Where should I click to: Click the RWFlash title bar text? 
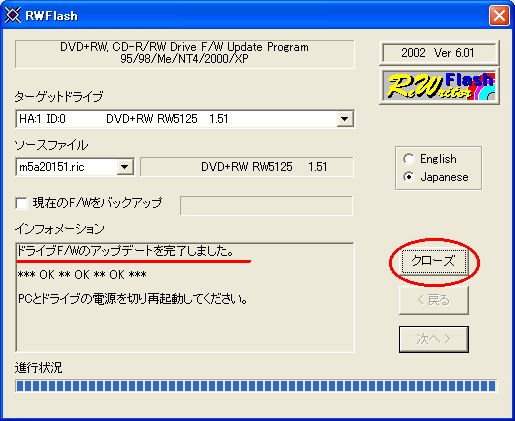(51, 16)
